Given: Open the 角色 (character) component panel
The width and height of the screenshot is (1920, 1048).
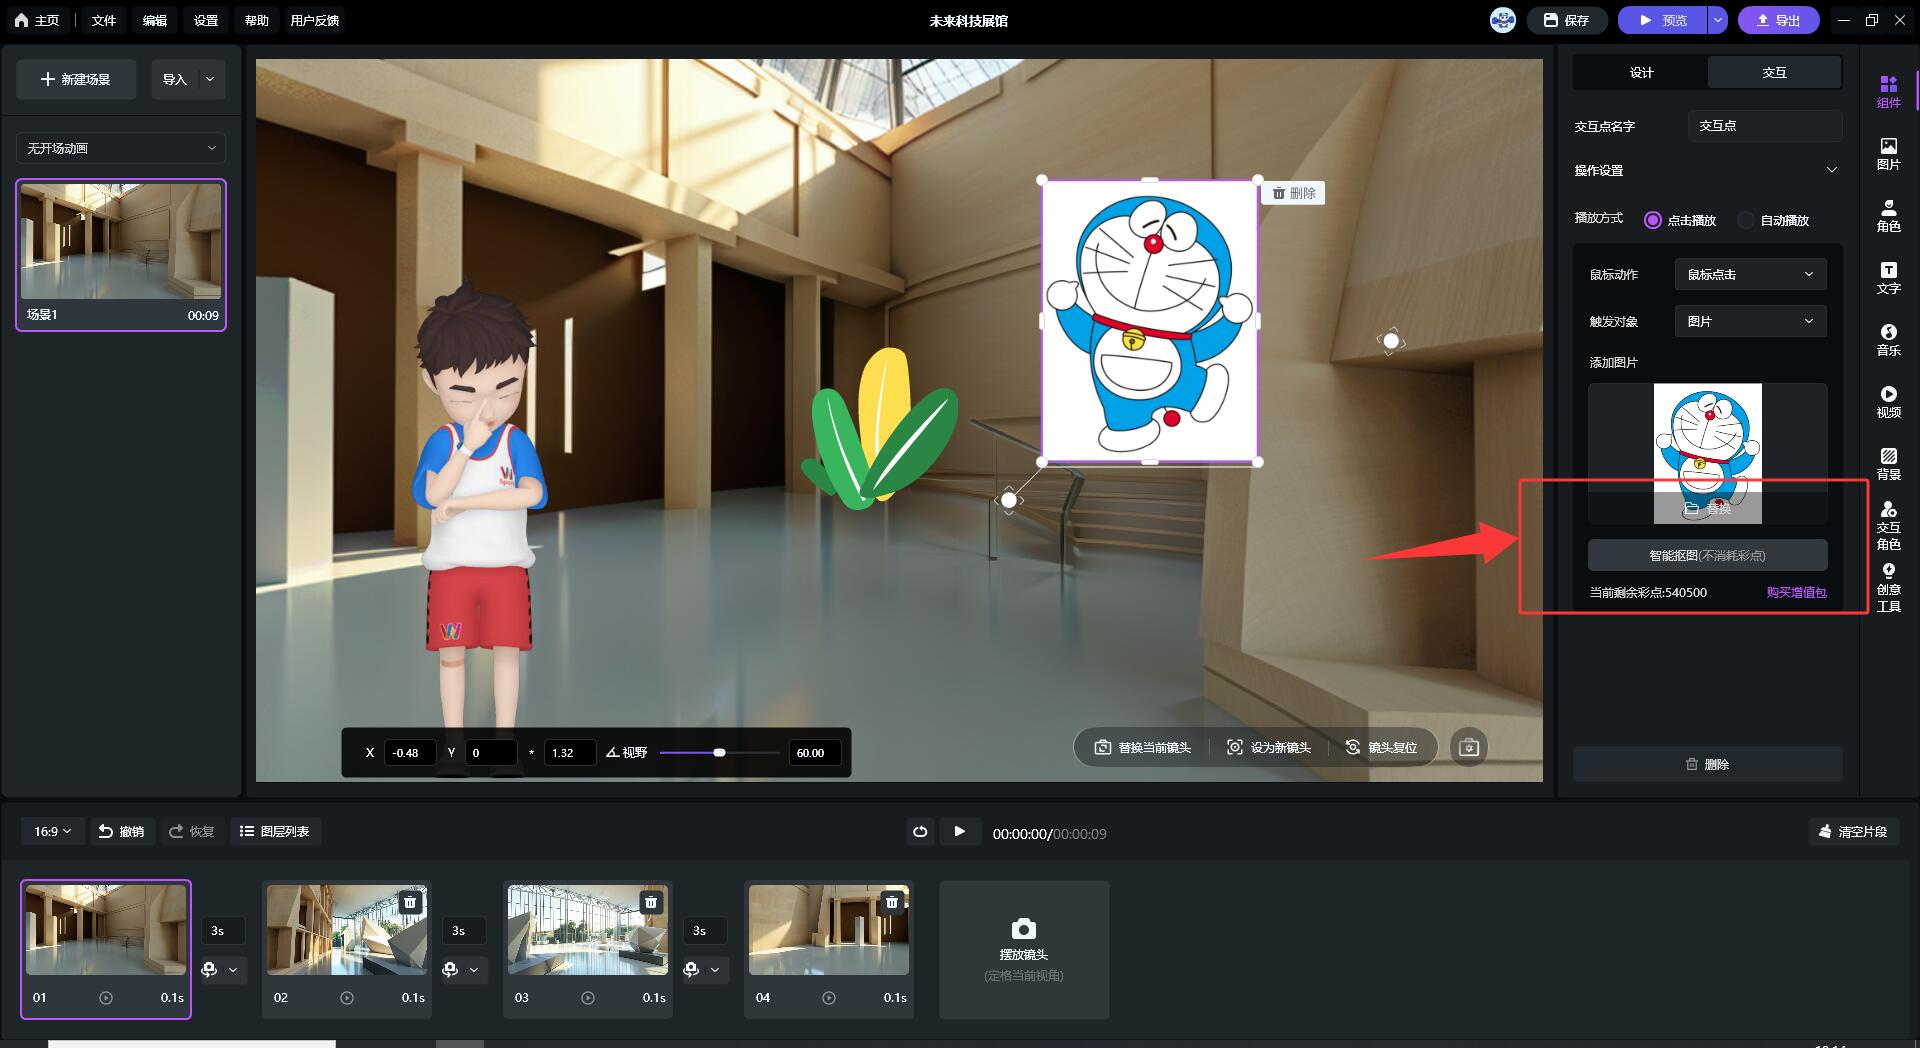Looking at the screenshot, I should pos(1887,215).
